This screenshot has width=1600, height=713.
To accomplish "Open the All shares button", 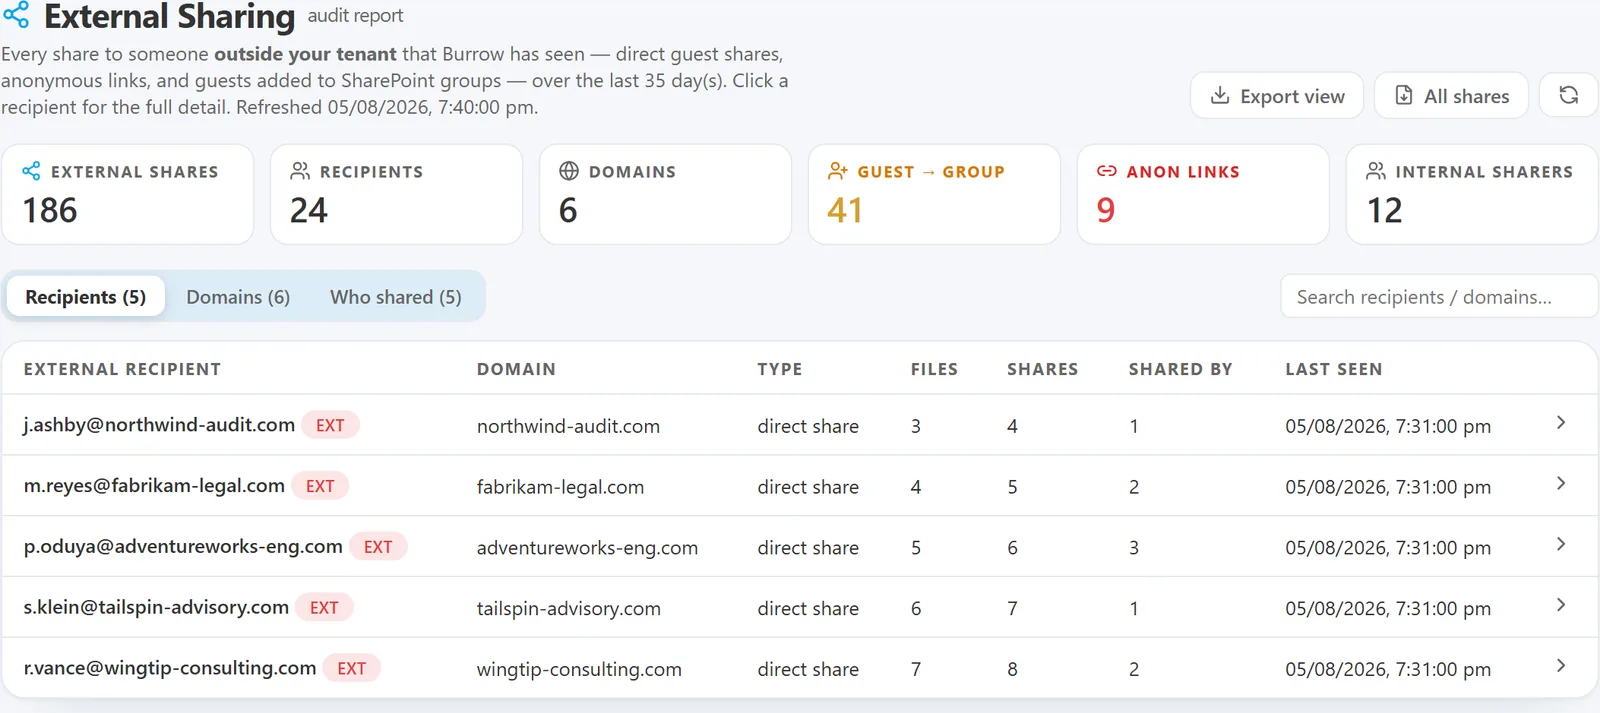I will (1452, 95).
